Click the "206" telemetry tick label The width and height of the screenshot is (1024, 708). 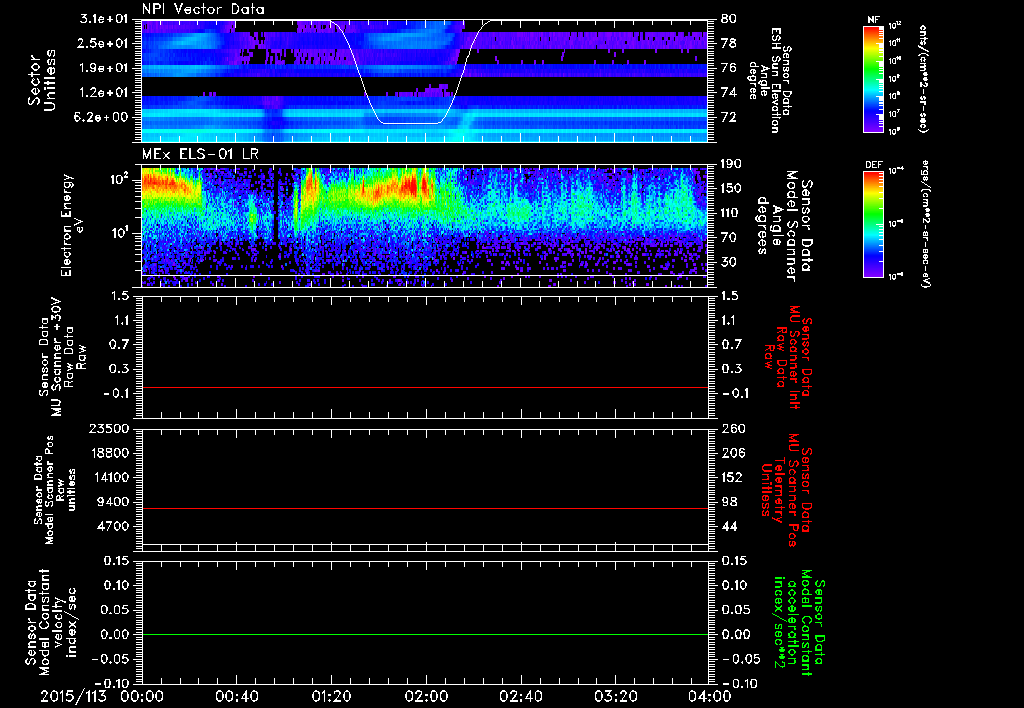(x=731, y=453)
